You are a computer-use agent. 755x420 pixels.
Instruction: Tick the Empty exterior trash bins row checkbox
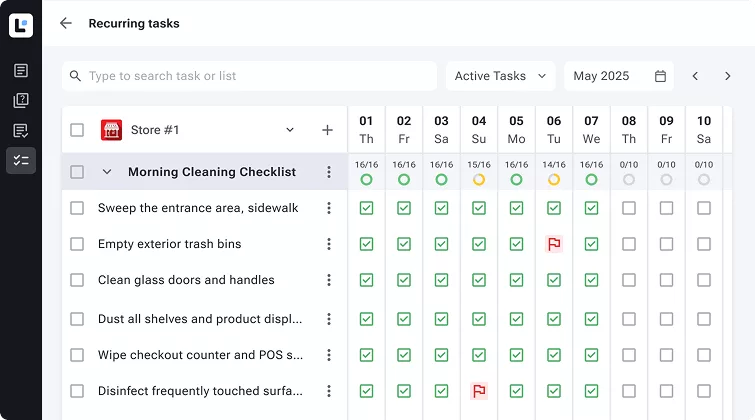click(x=77, y=244)
